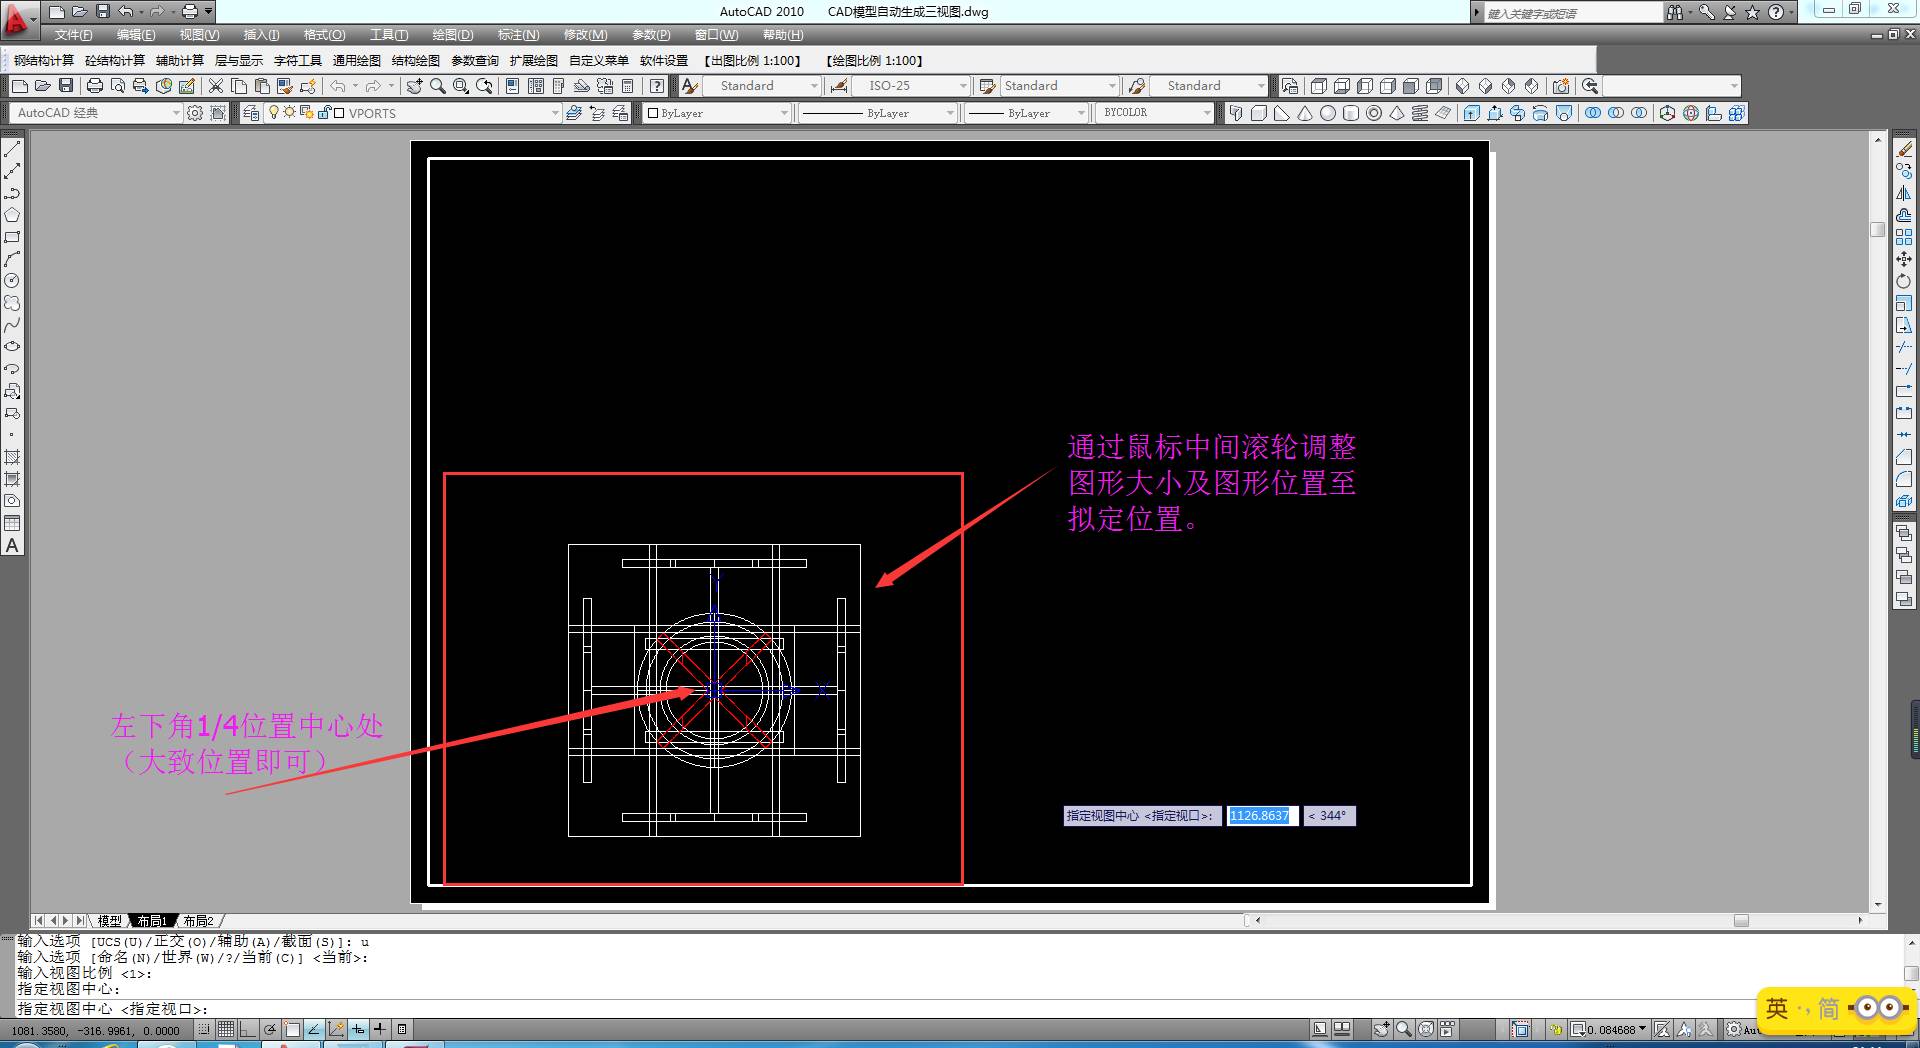
Task: Expand the AutoCAD 经典 workspace dropdown
Action: 96,113
